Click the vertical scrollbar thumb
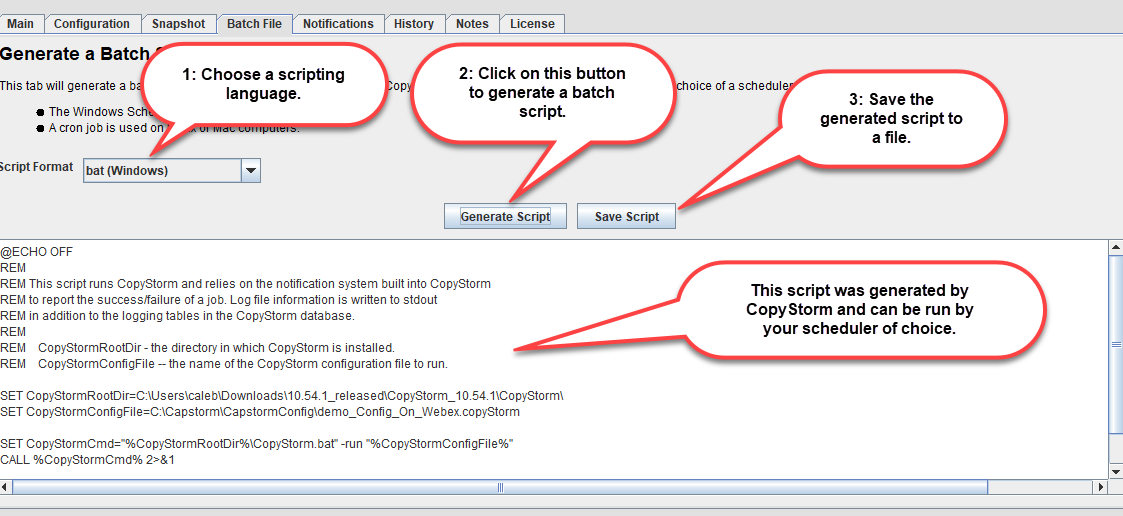 1116,344
